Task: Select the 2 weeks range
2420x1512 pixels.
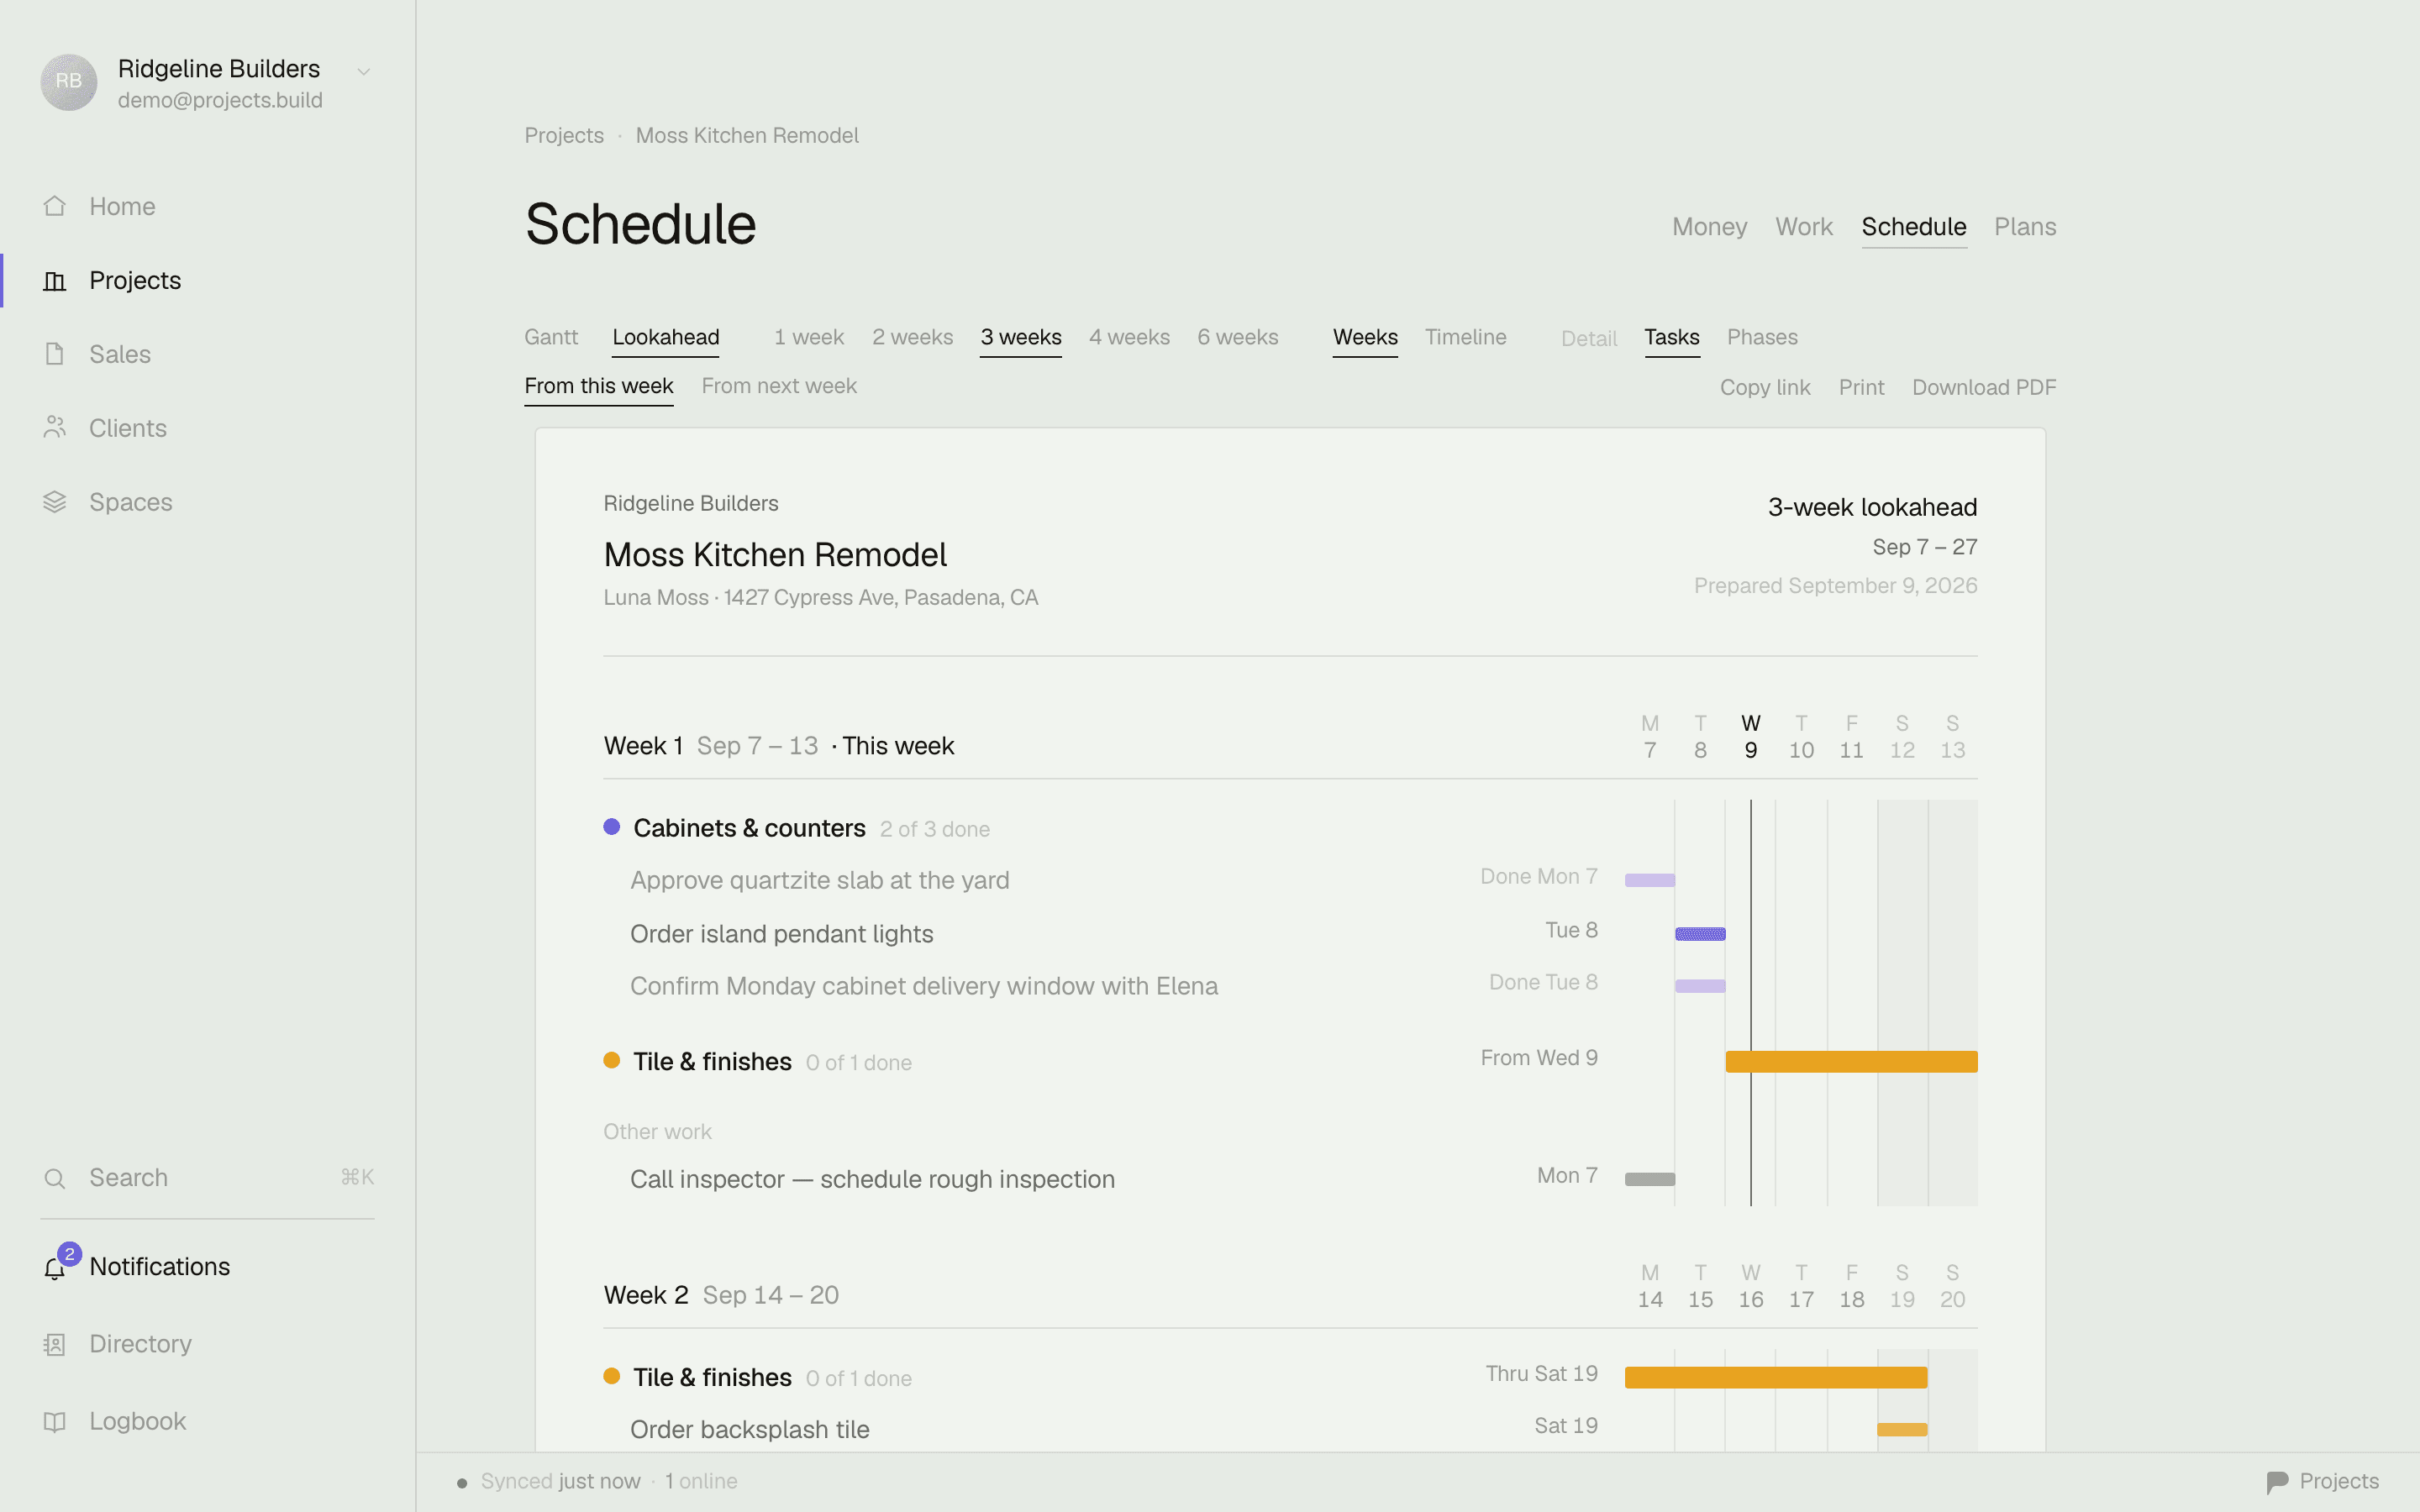Action: [912, 337]
